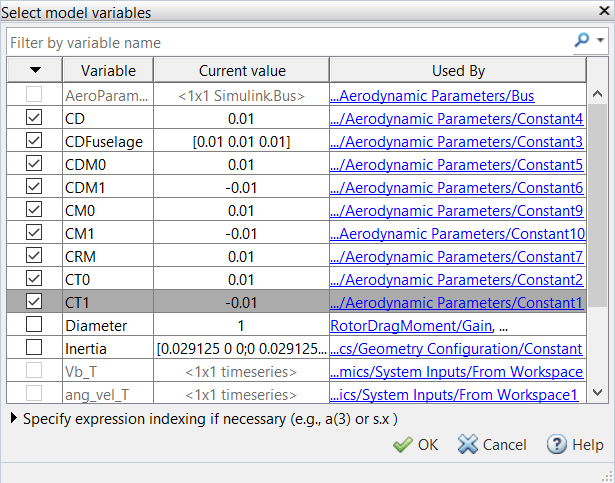The image size is (615, 483).
Task: Click the search magnifier icon
Action: point(581,42)
